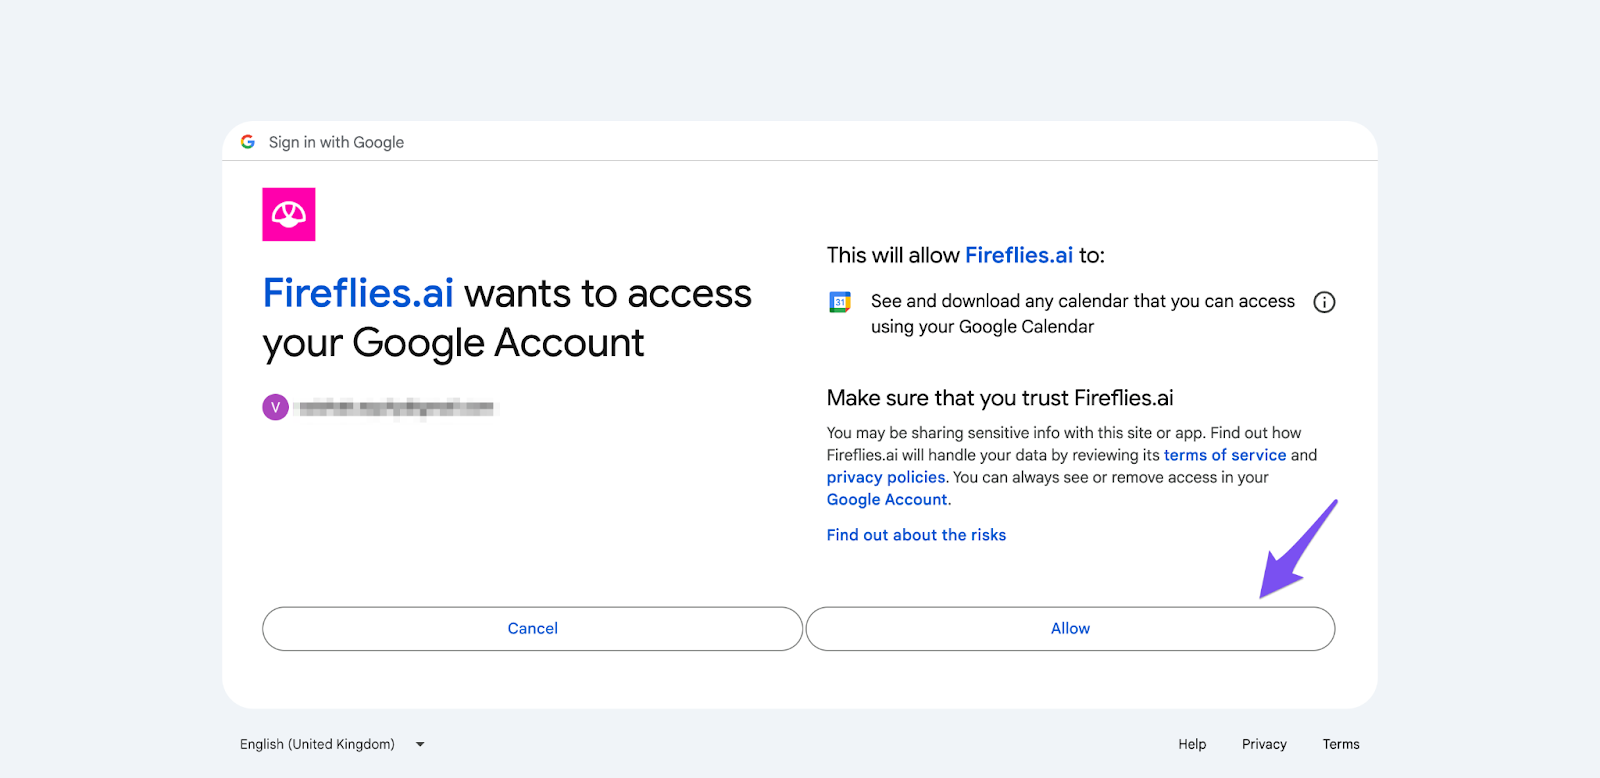Click the Google G logo
Viewport: 1600px width, 778px height.
pyautogui.click(x=248, y=142)
